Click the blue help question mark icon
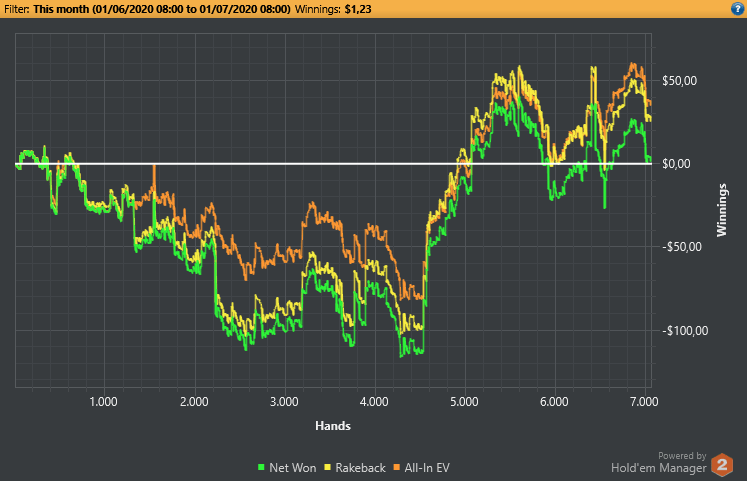 [x=737, y=8]
